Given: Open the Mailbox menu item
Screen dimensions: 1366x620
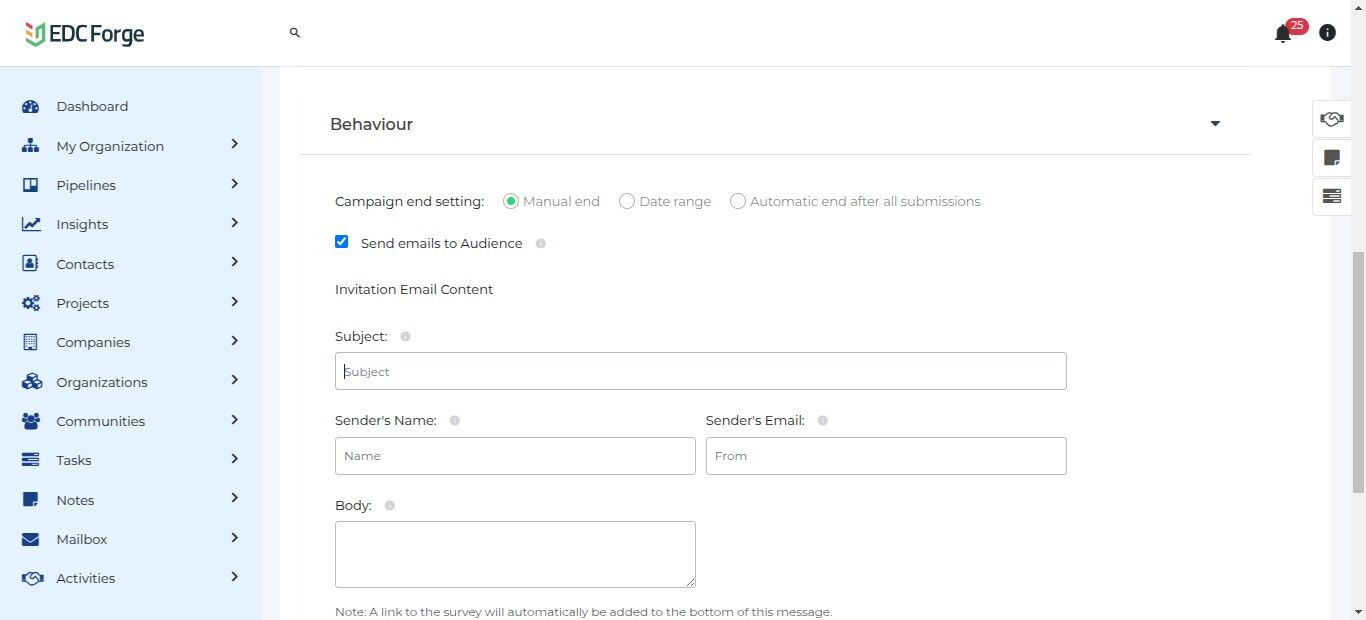Looking at the screenshot, I should 82,539.
